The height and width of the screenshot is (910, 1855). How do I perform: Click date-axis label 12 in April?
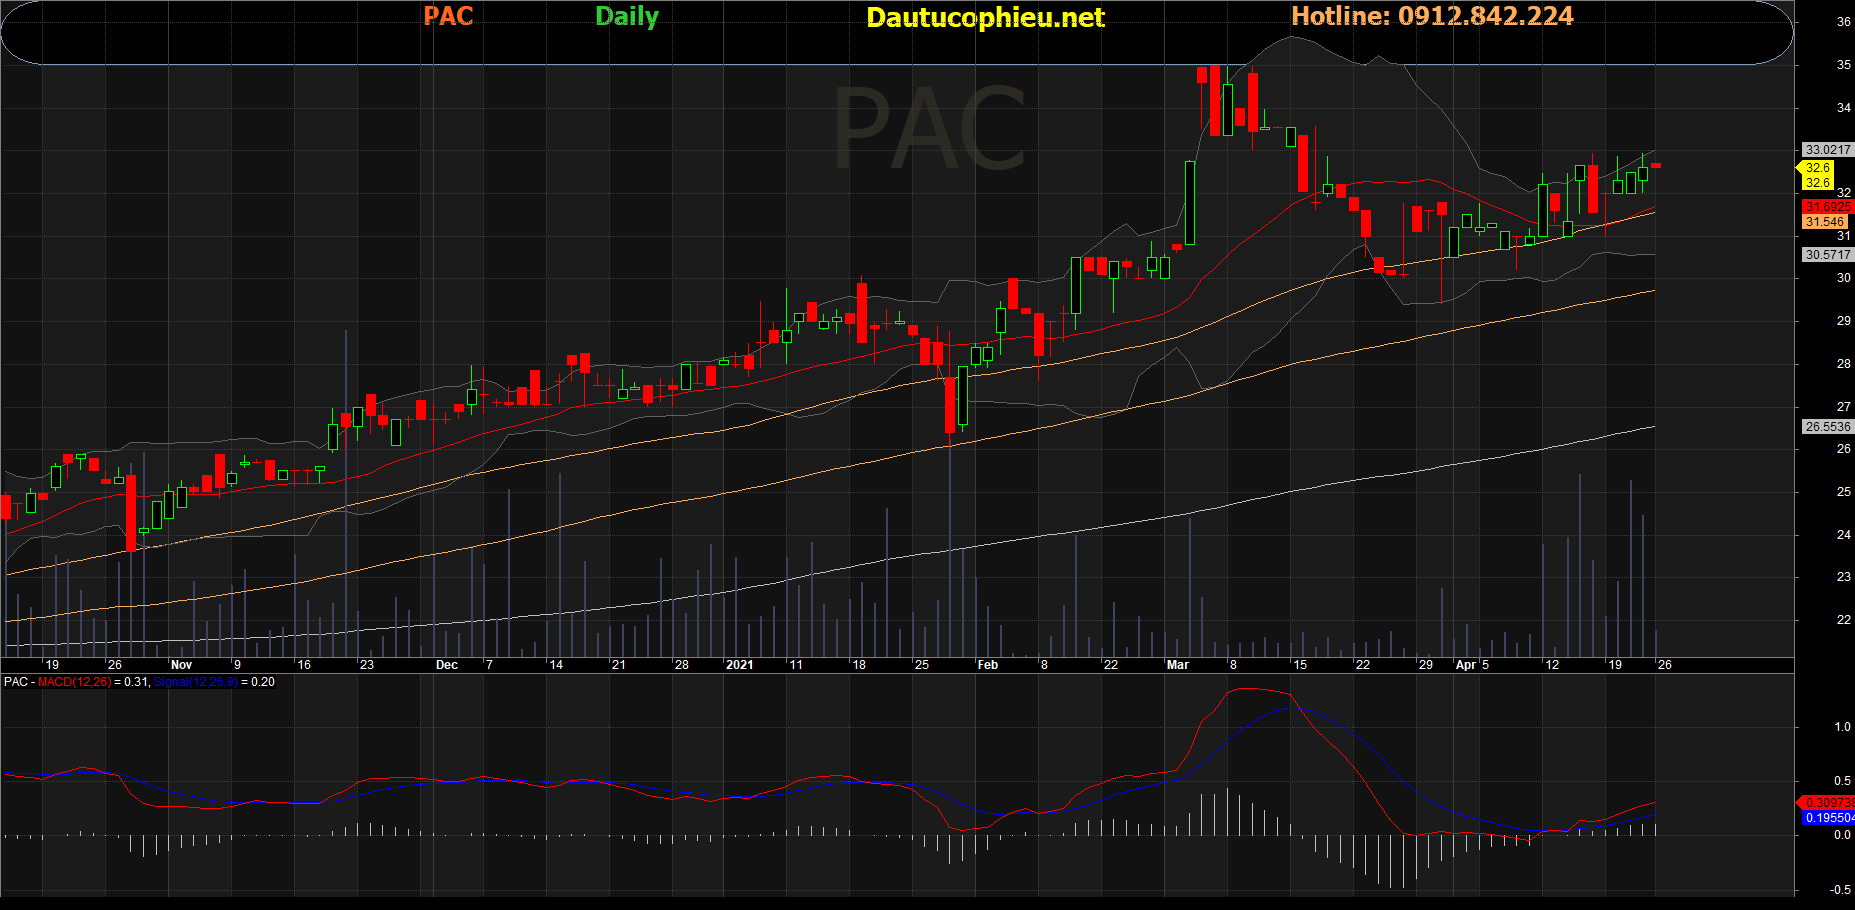tap(1552, 665)
